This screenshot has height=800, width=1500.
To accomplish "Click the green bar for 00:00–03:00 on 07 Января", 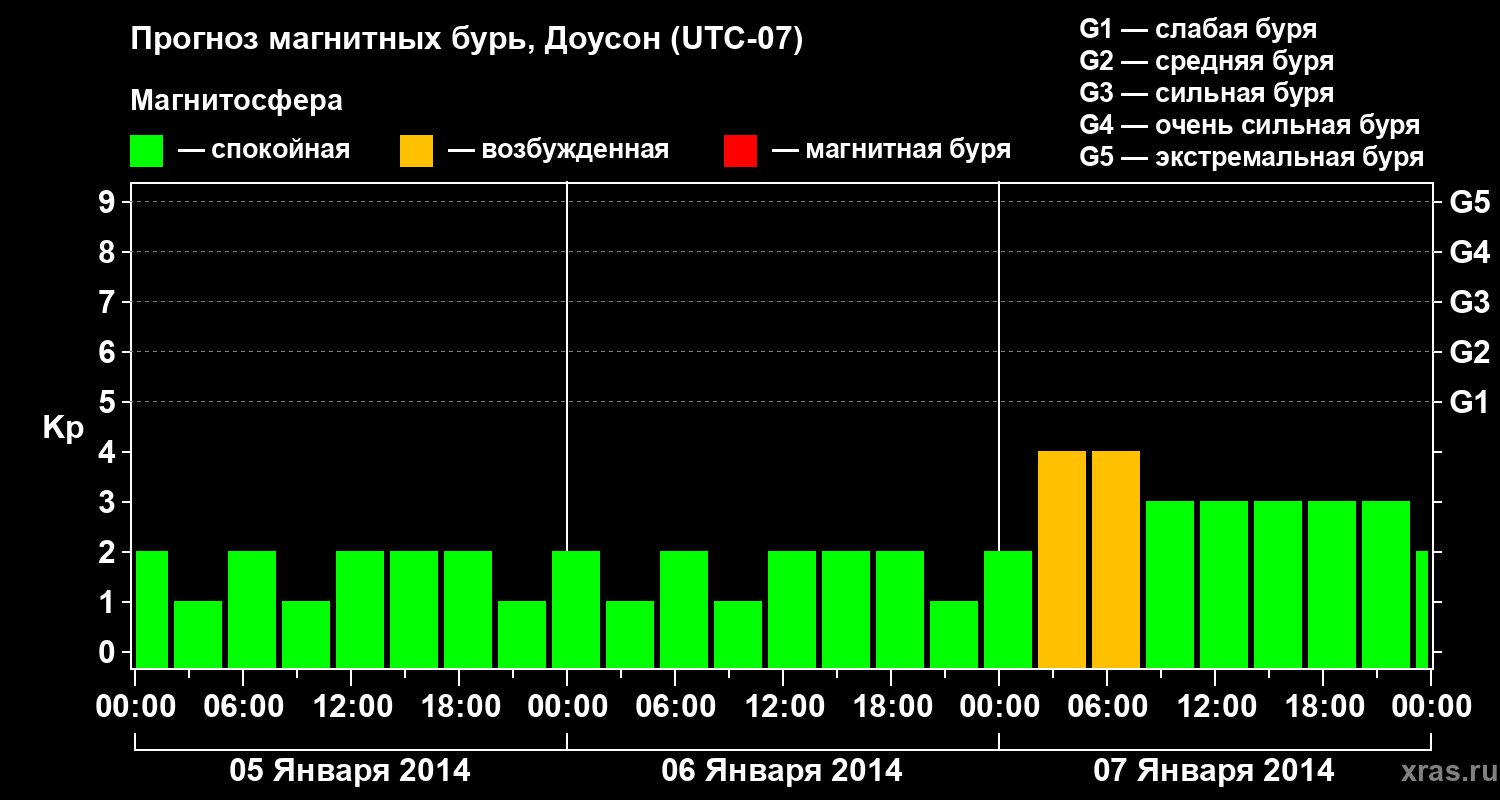I will pos(1008,609).
